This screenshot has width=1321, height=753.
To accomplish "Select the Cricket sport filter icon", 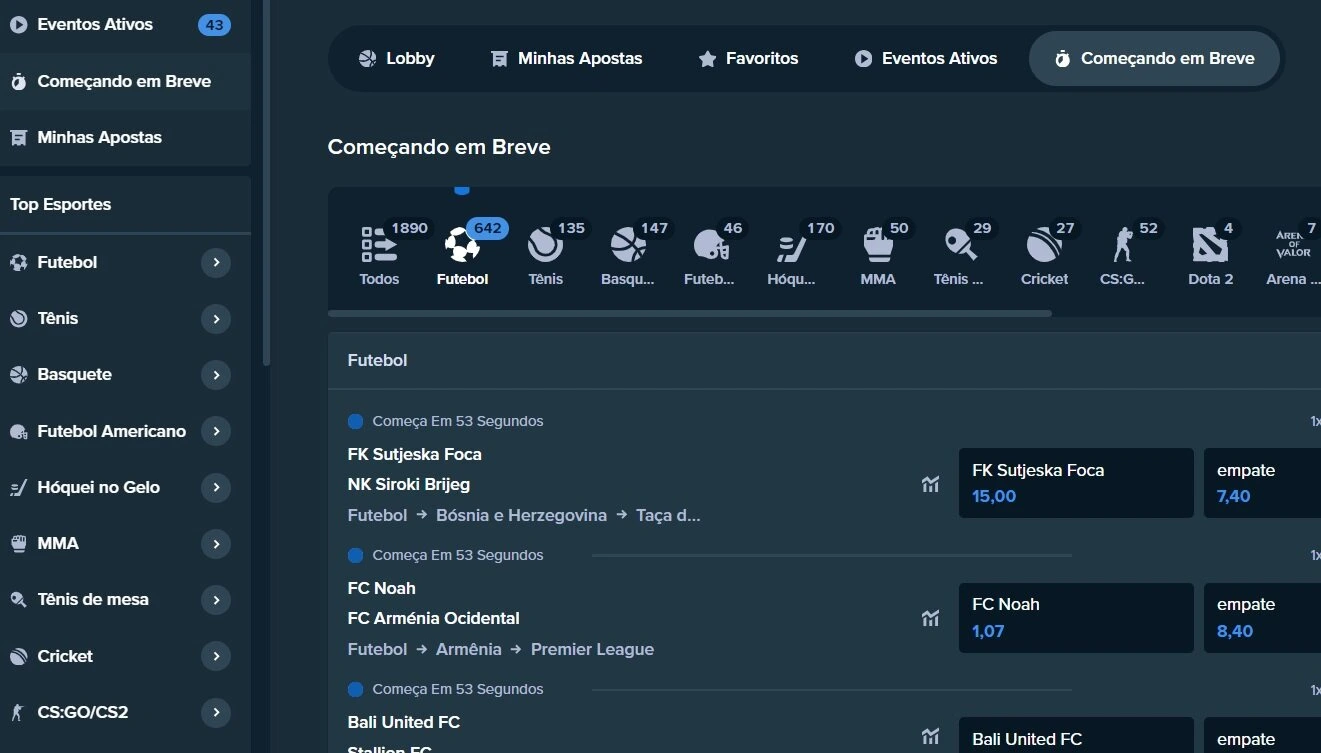I will (x=1044, y=245).
